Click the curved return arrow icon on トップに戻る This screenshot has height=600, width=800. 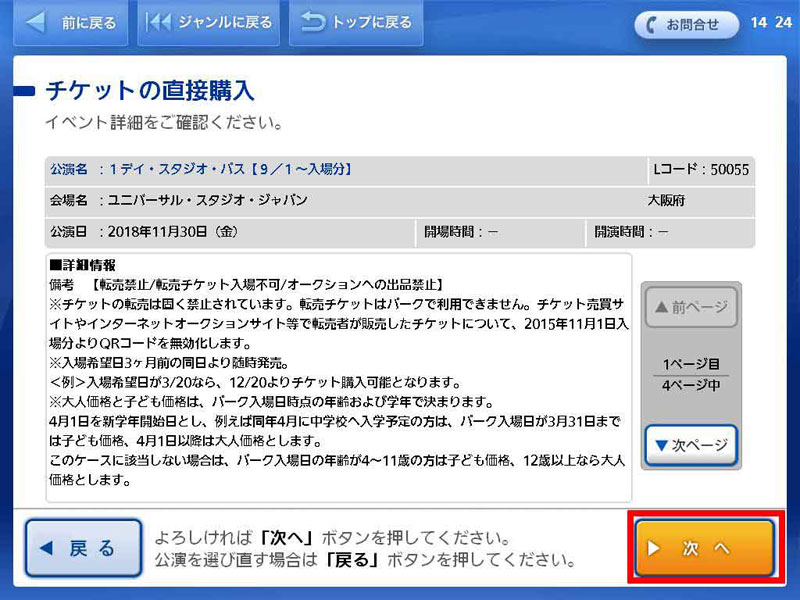(x=313, y=22)
